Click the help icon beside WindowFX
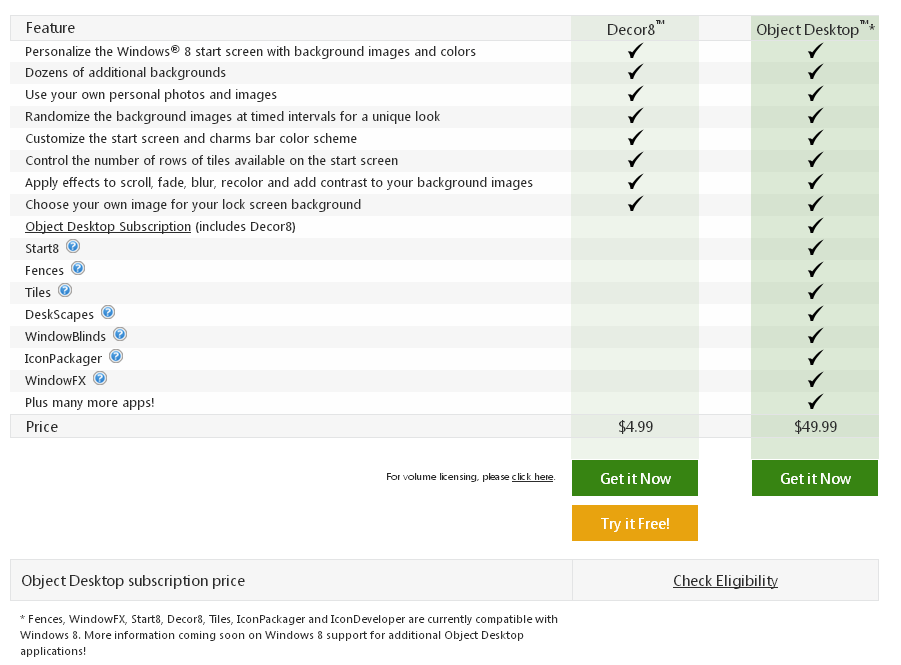The width and height of the screenshot is (901, 665). (x=100, y=378)
